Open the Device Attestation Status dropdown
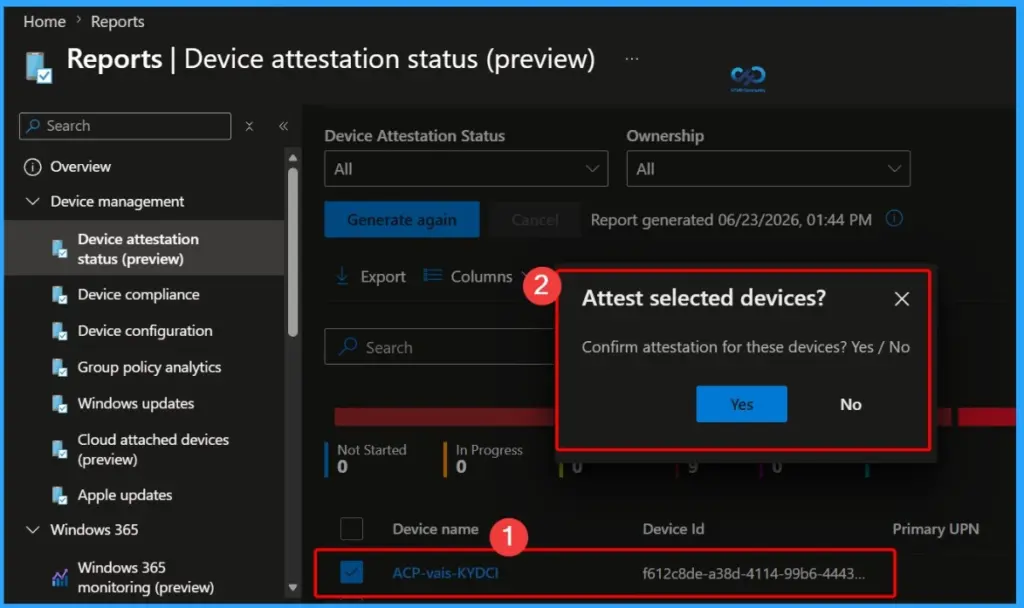Viewport: 1024px width, 608px height. tap(466, 169)
